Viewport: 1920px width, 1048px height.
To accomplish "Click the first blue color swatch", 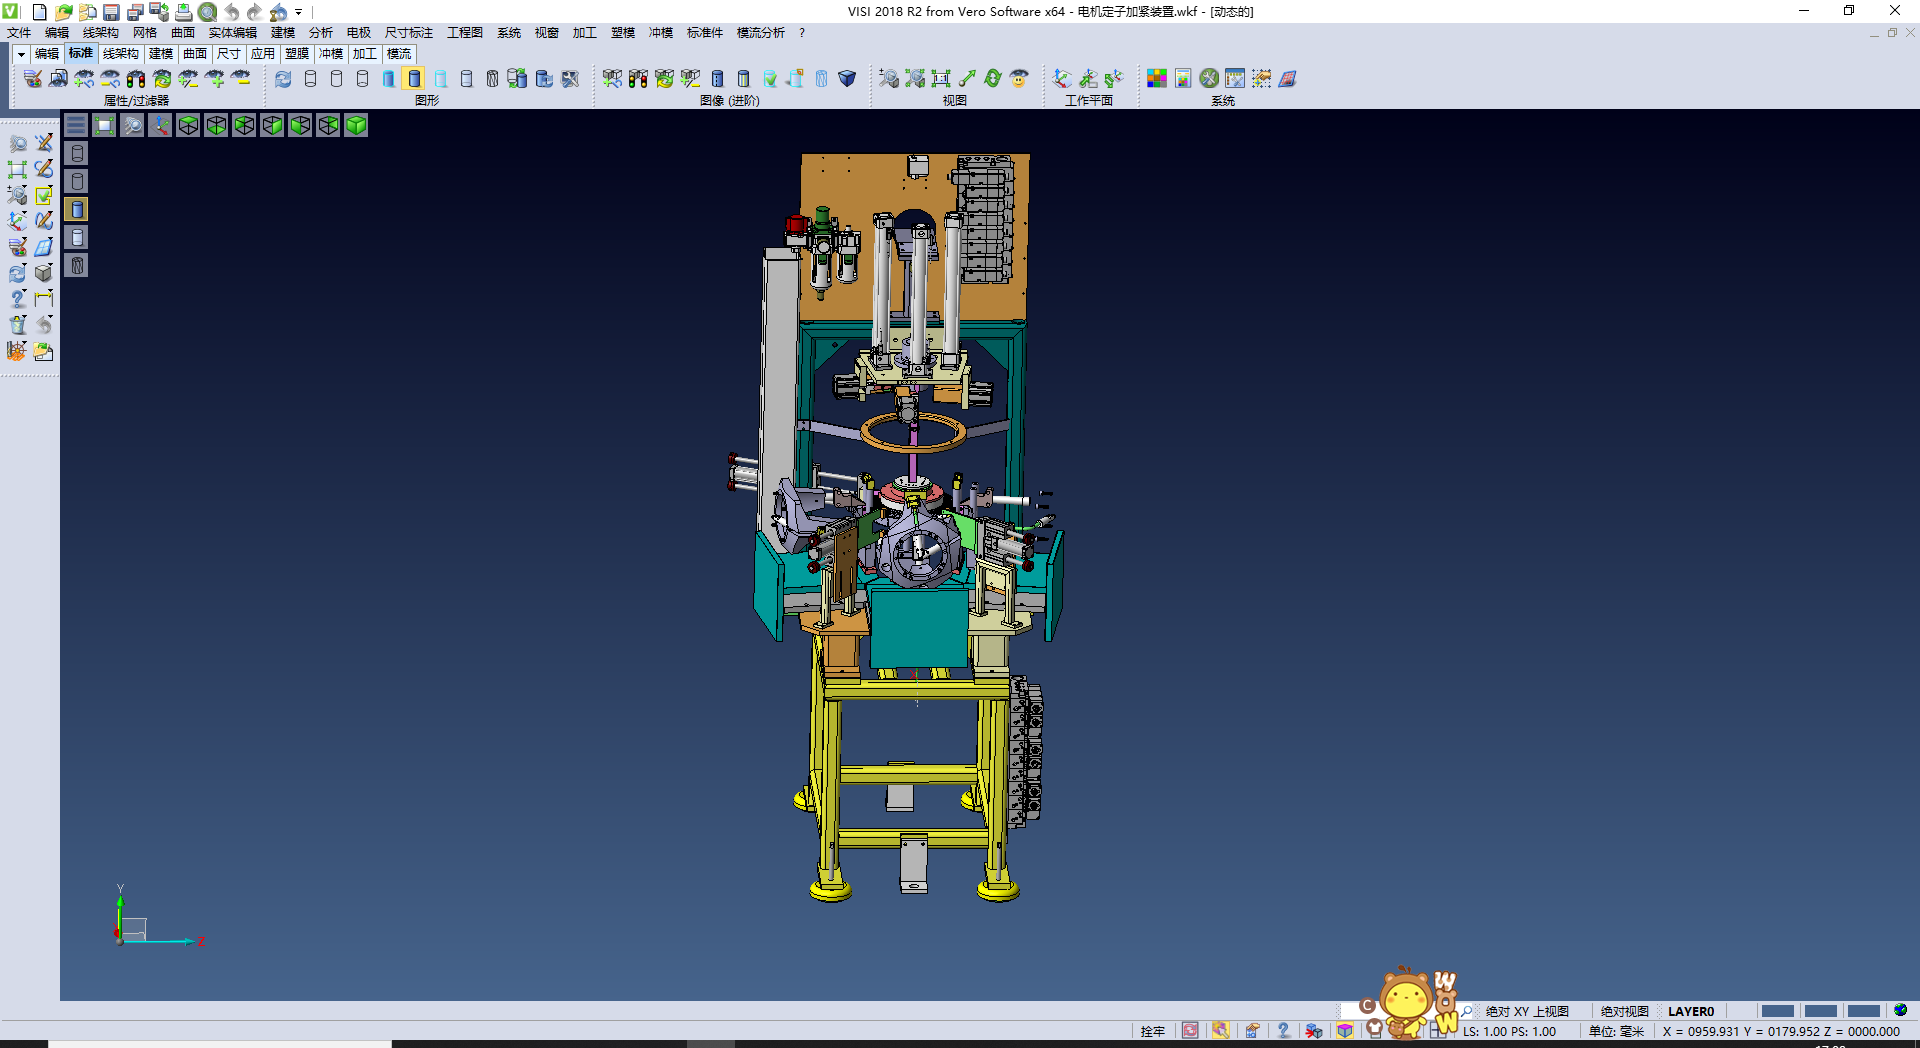I will 1777,1011.
